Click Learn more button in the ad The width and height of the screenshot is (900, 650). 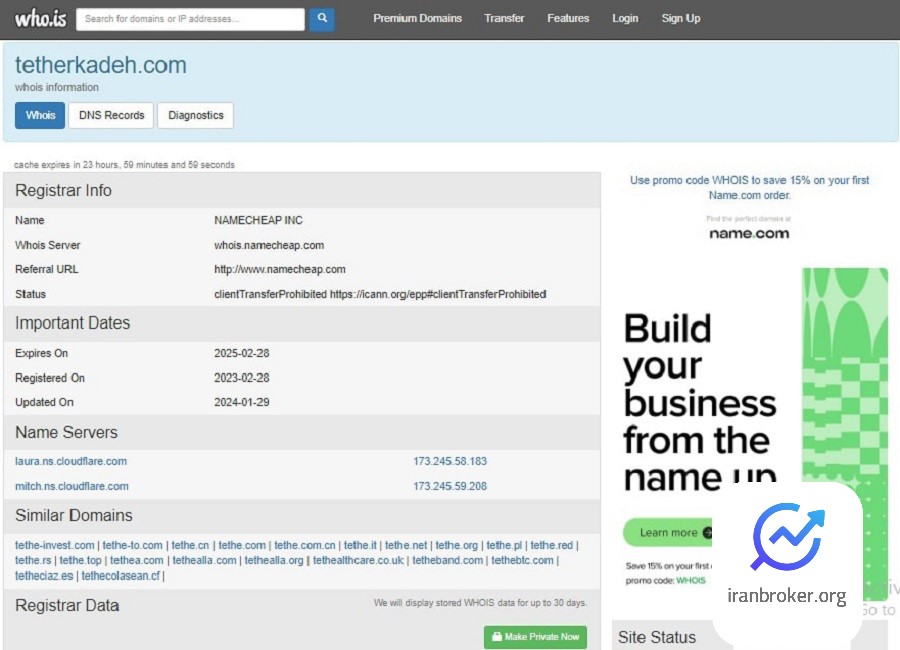point(669,533)
